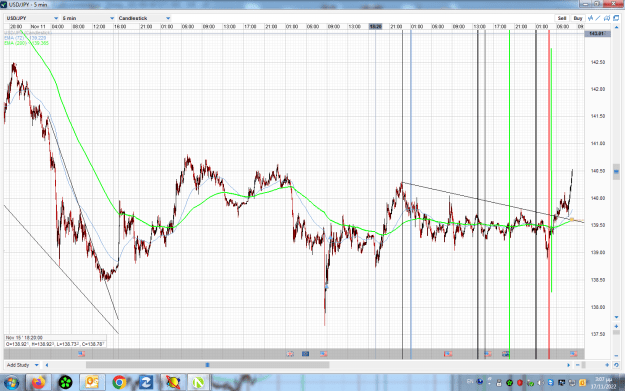This screenshot has height=391, width=625.
Task: Open Firefox from the taskbar
Action: 39,383
